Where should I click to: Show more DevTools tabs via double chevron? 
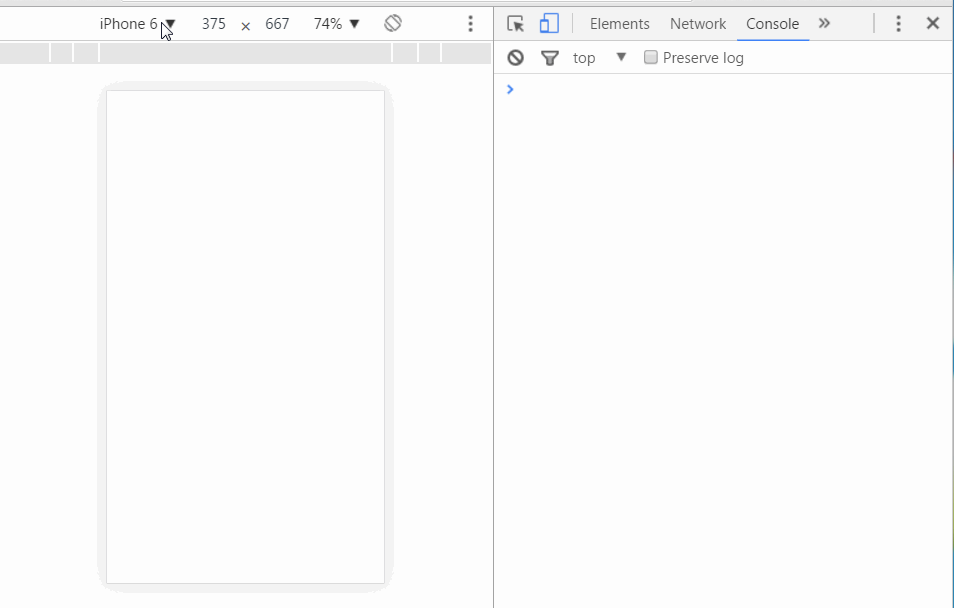click(824, 24)
